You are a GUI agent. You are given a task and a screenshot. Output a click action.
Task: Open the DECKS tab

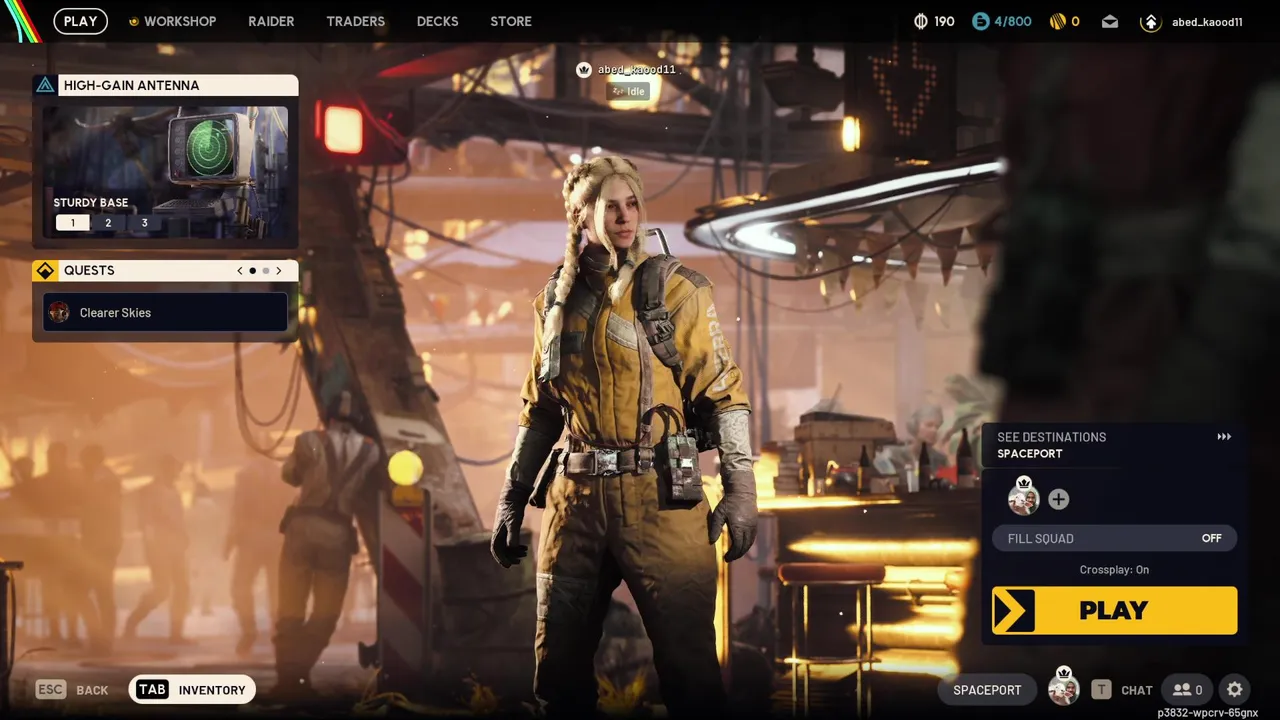click(437, 21)
